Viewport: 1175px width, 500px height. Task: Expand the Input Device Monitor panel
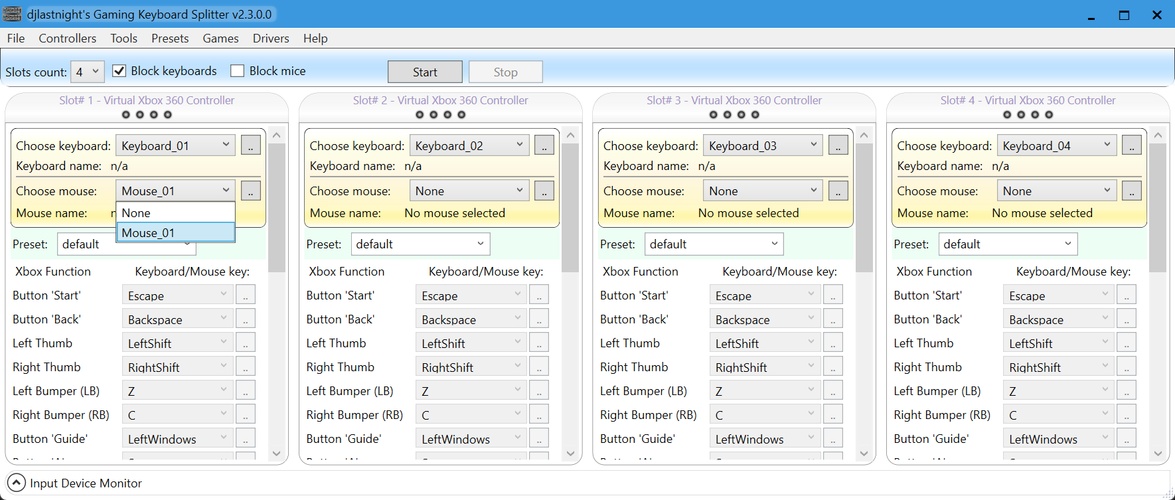pyautogui.click(x=15, y=483)
